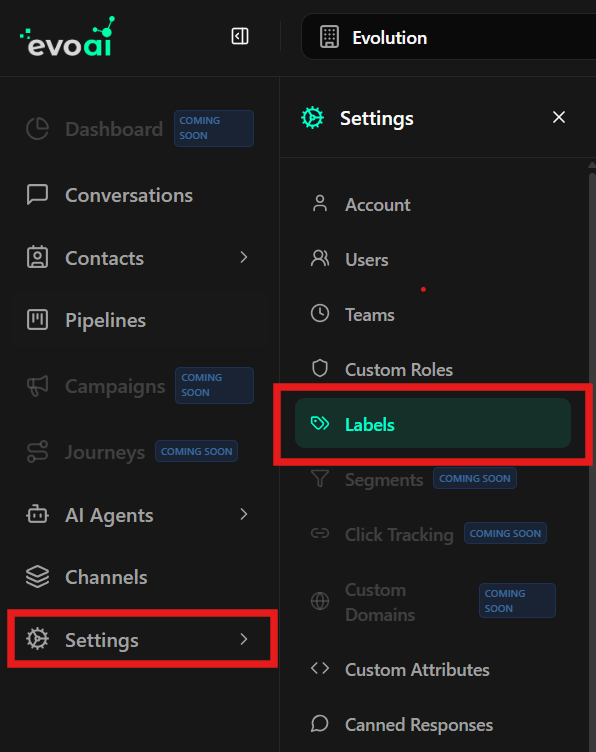
Task: Click the Labels tag icon
Action: pyautogui.click(x=320, y=423)
